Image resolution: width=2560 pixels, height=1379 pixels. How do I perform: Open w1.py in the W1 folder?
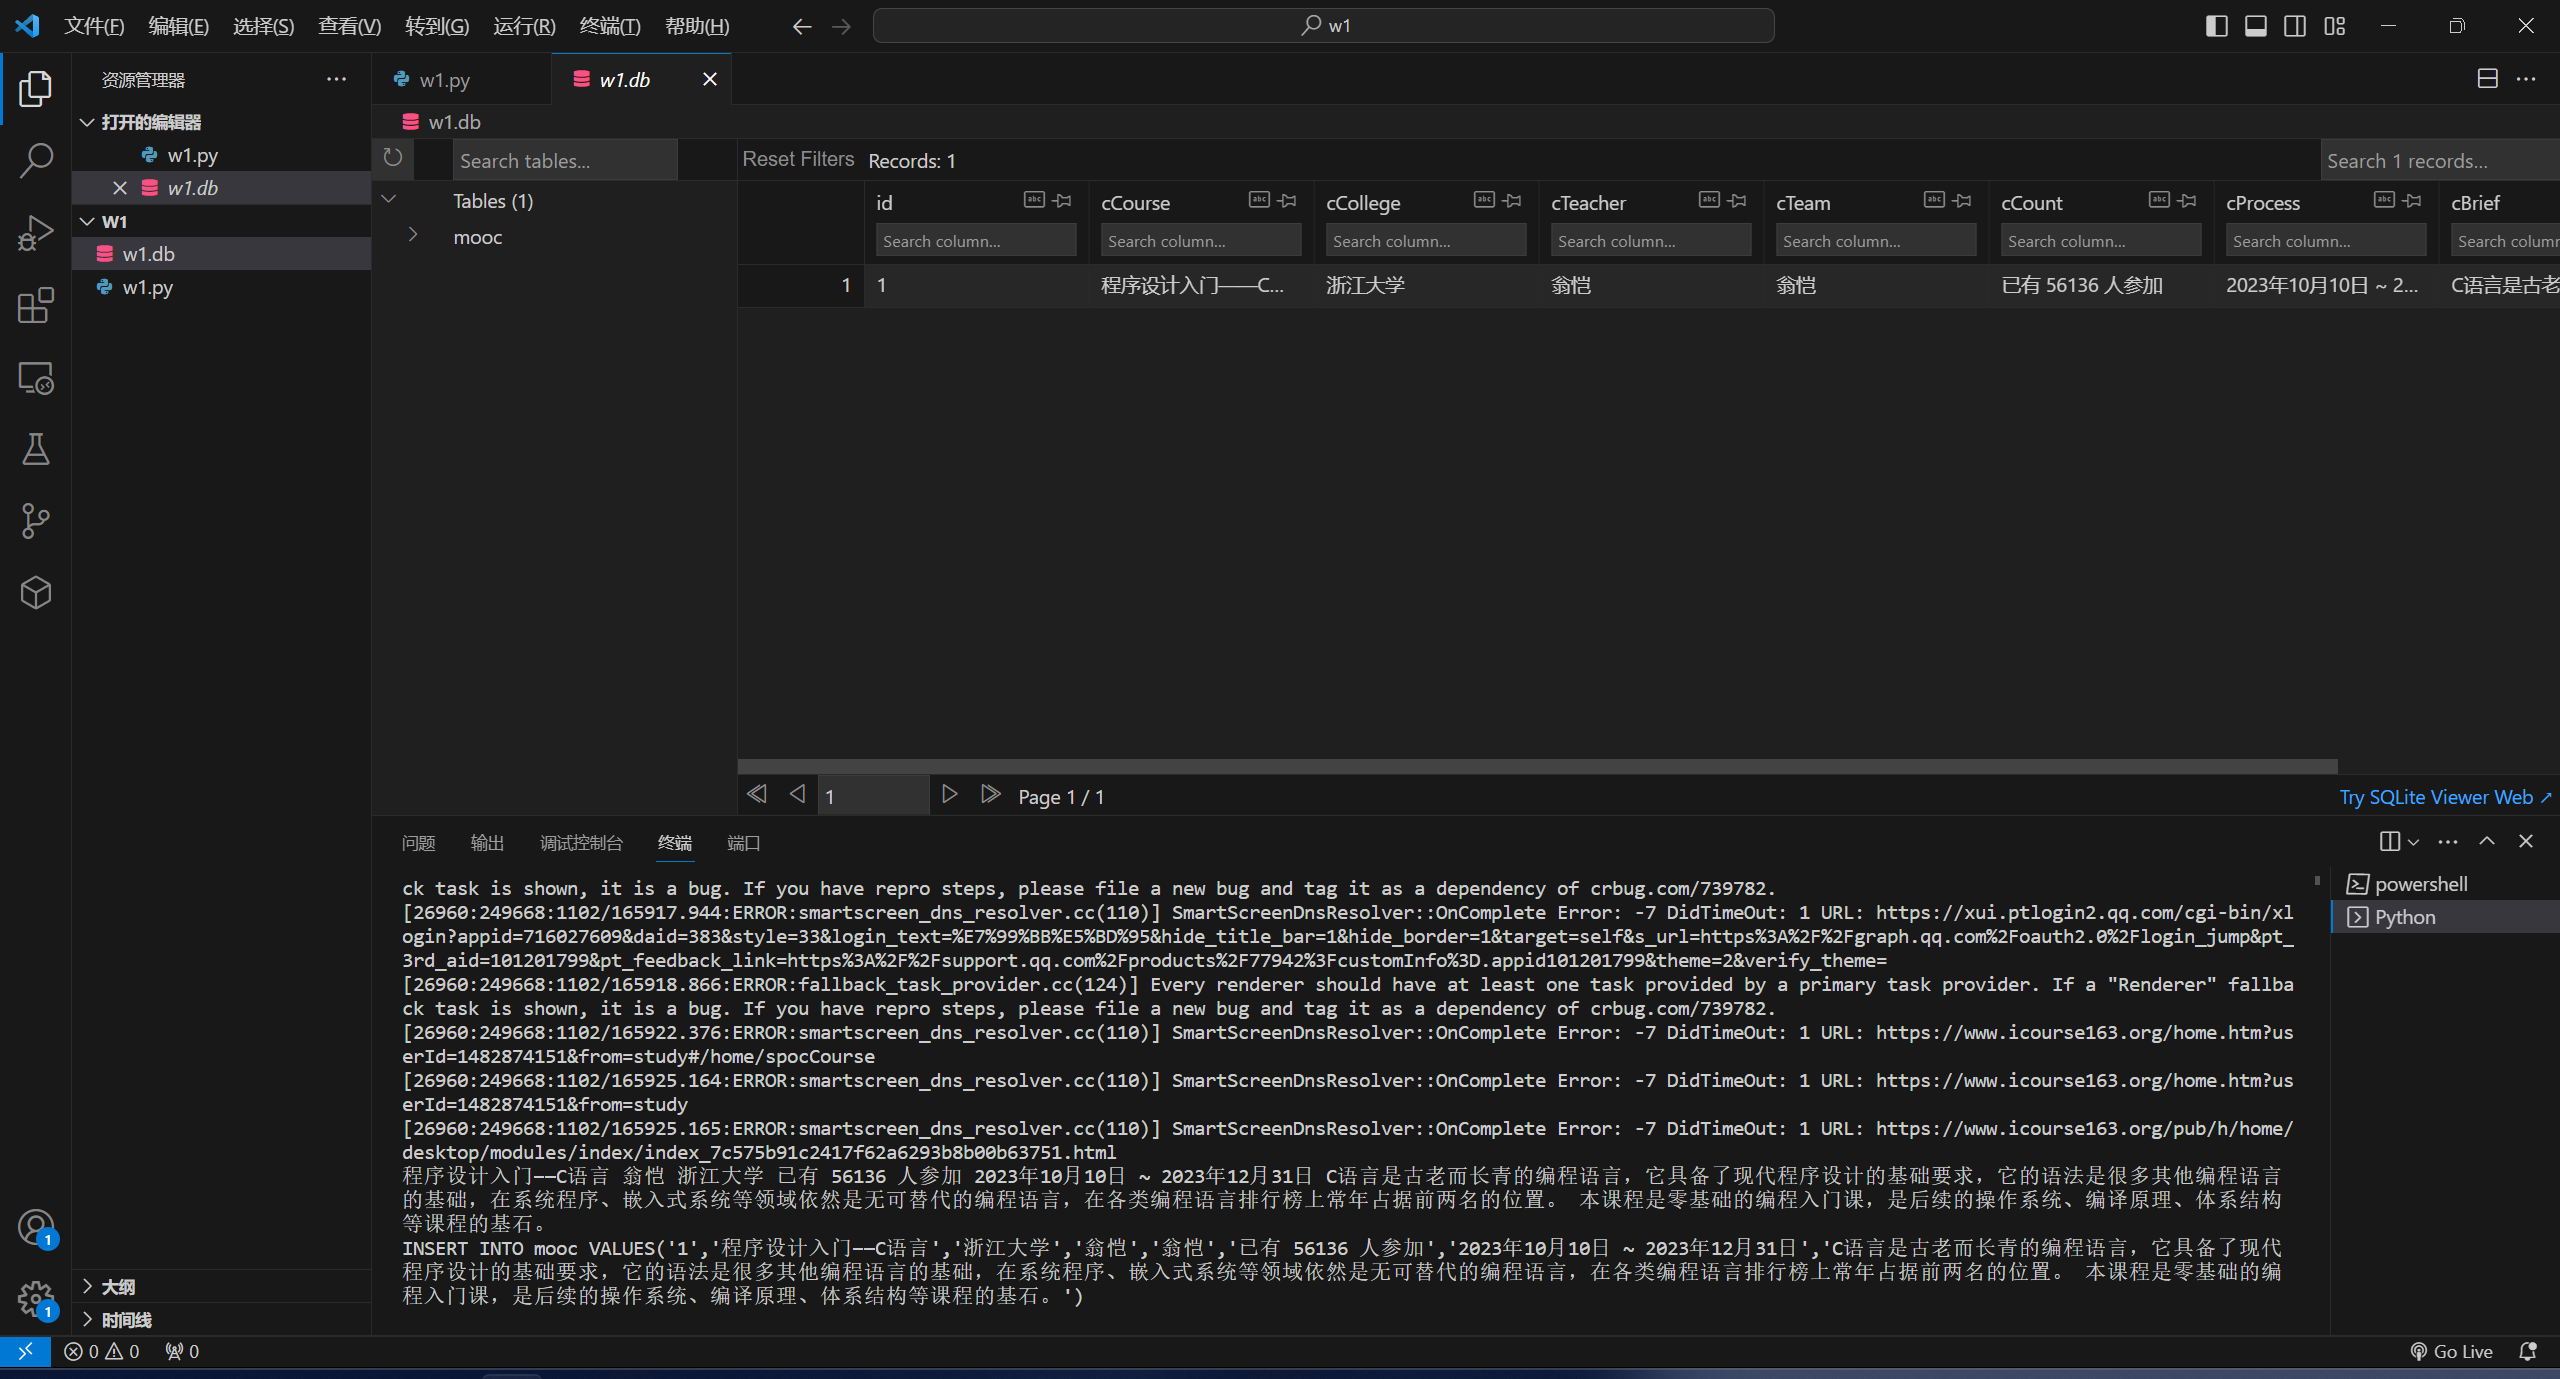(221, 287)
